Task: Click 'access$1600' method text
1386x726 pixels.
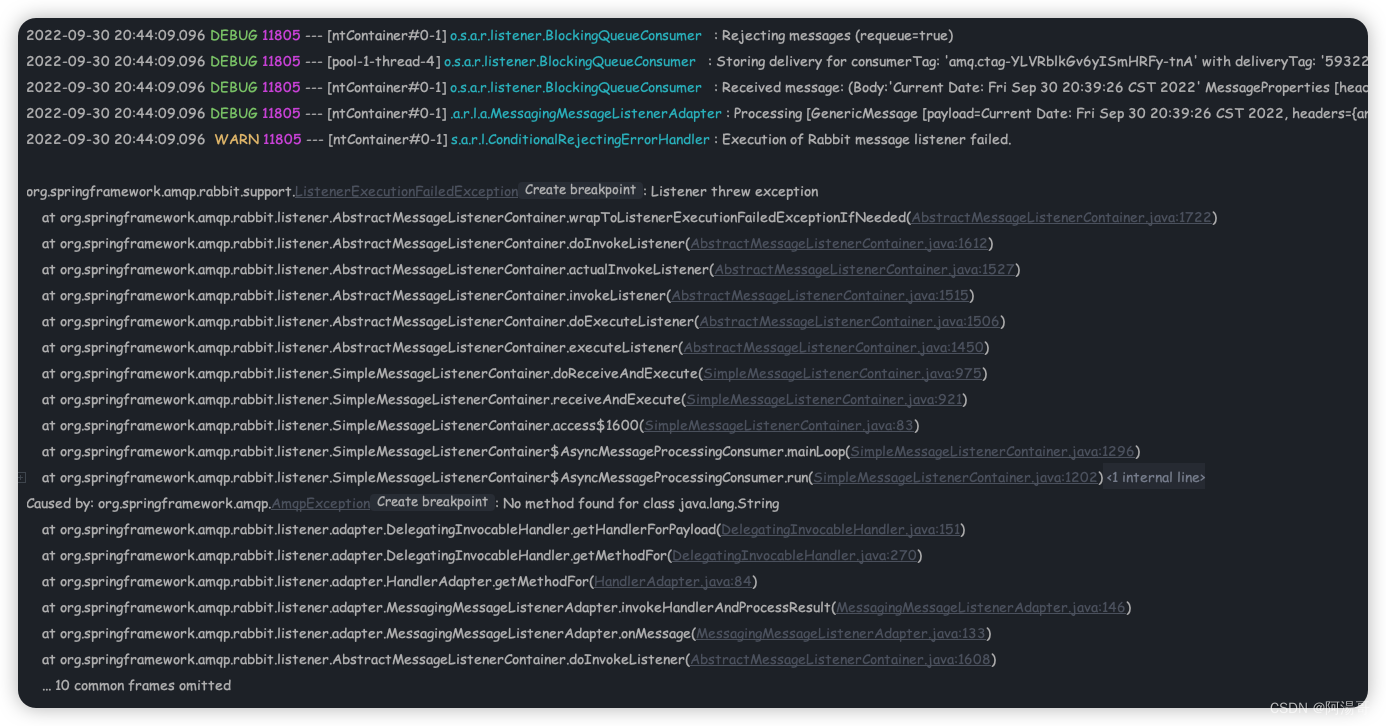Action: point(598,425)
